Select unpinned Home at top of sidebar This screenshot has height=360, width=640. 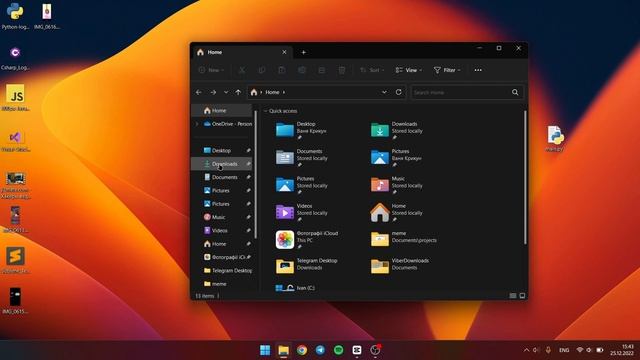tap(222, 111)
